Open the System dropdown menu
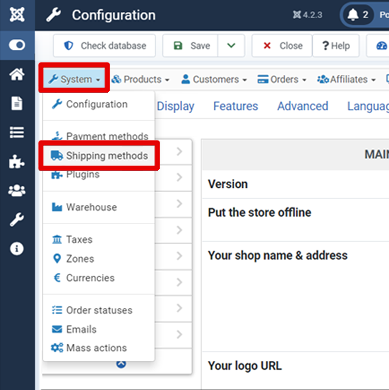The width and height of the screenshot is (389, 390). point(74,79)
